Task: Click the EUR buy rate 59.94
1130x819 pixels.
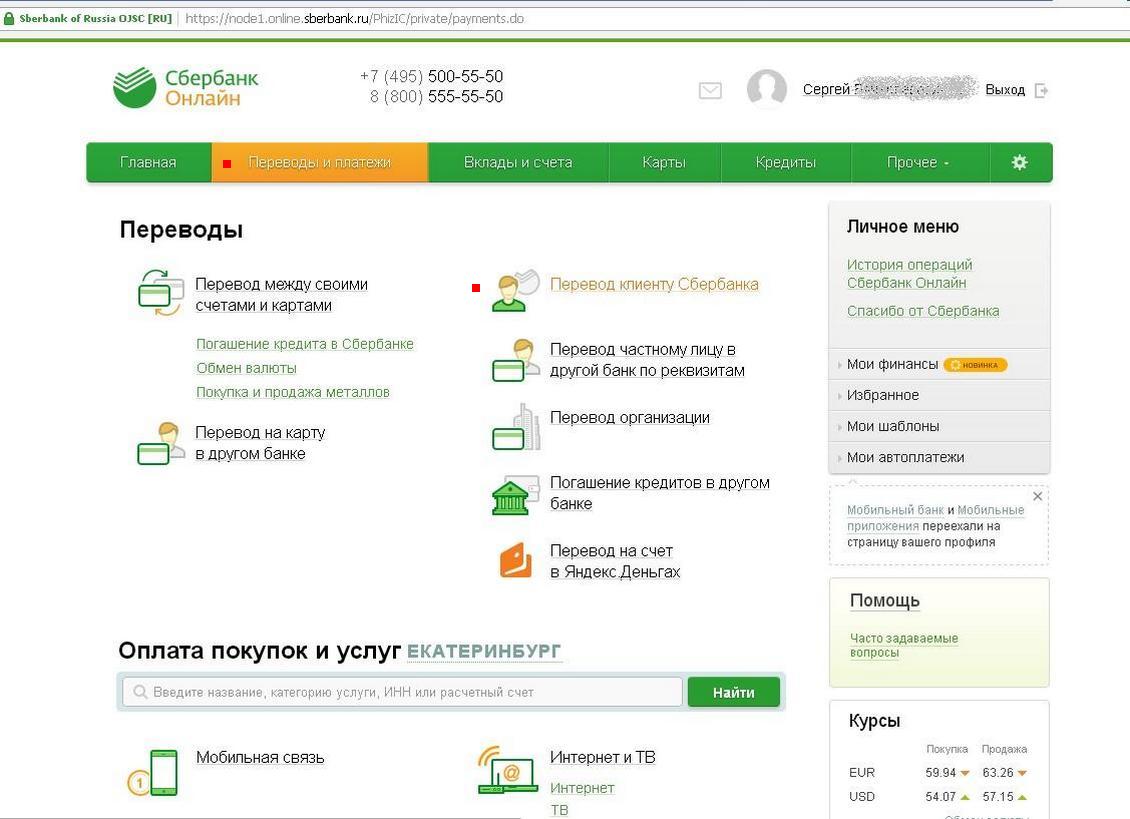Action: [940, 773]
